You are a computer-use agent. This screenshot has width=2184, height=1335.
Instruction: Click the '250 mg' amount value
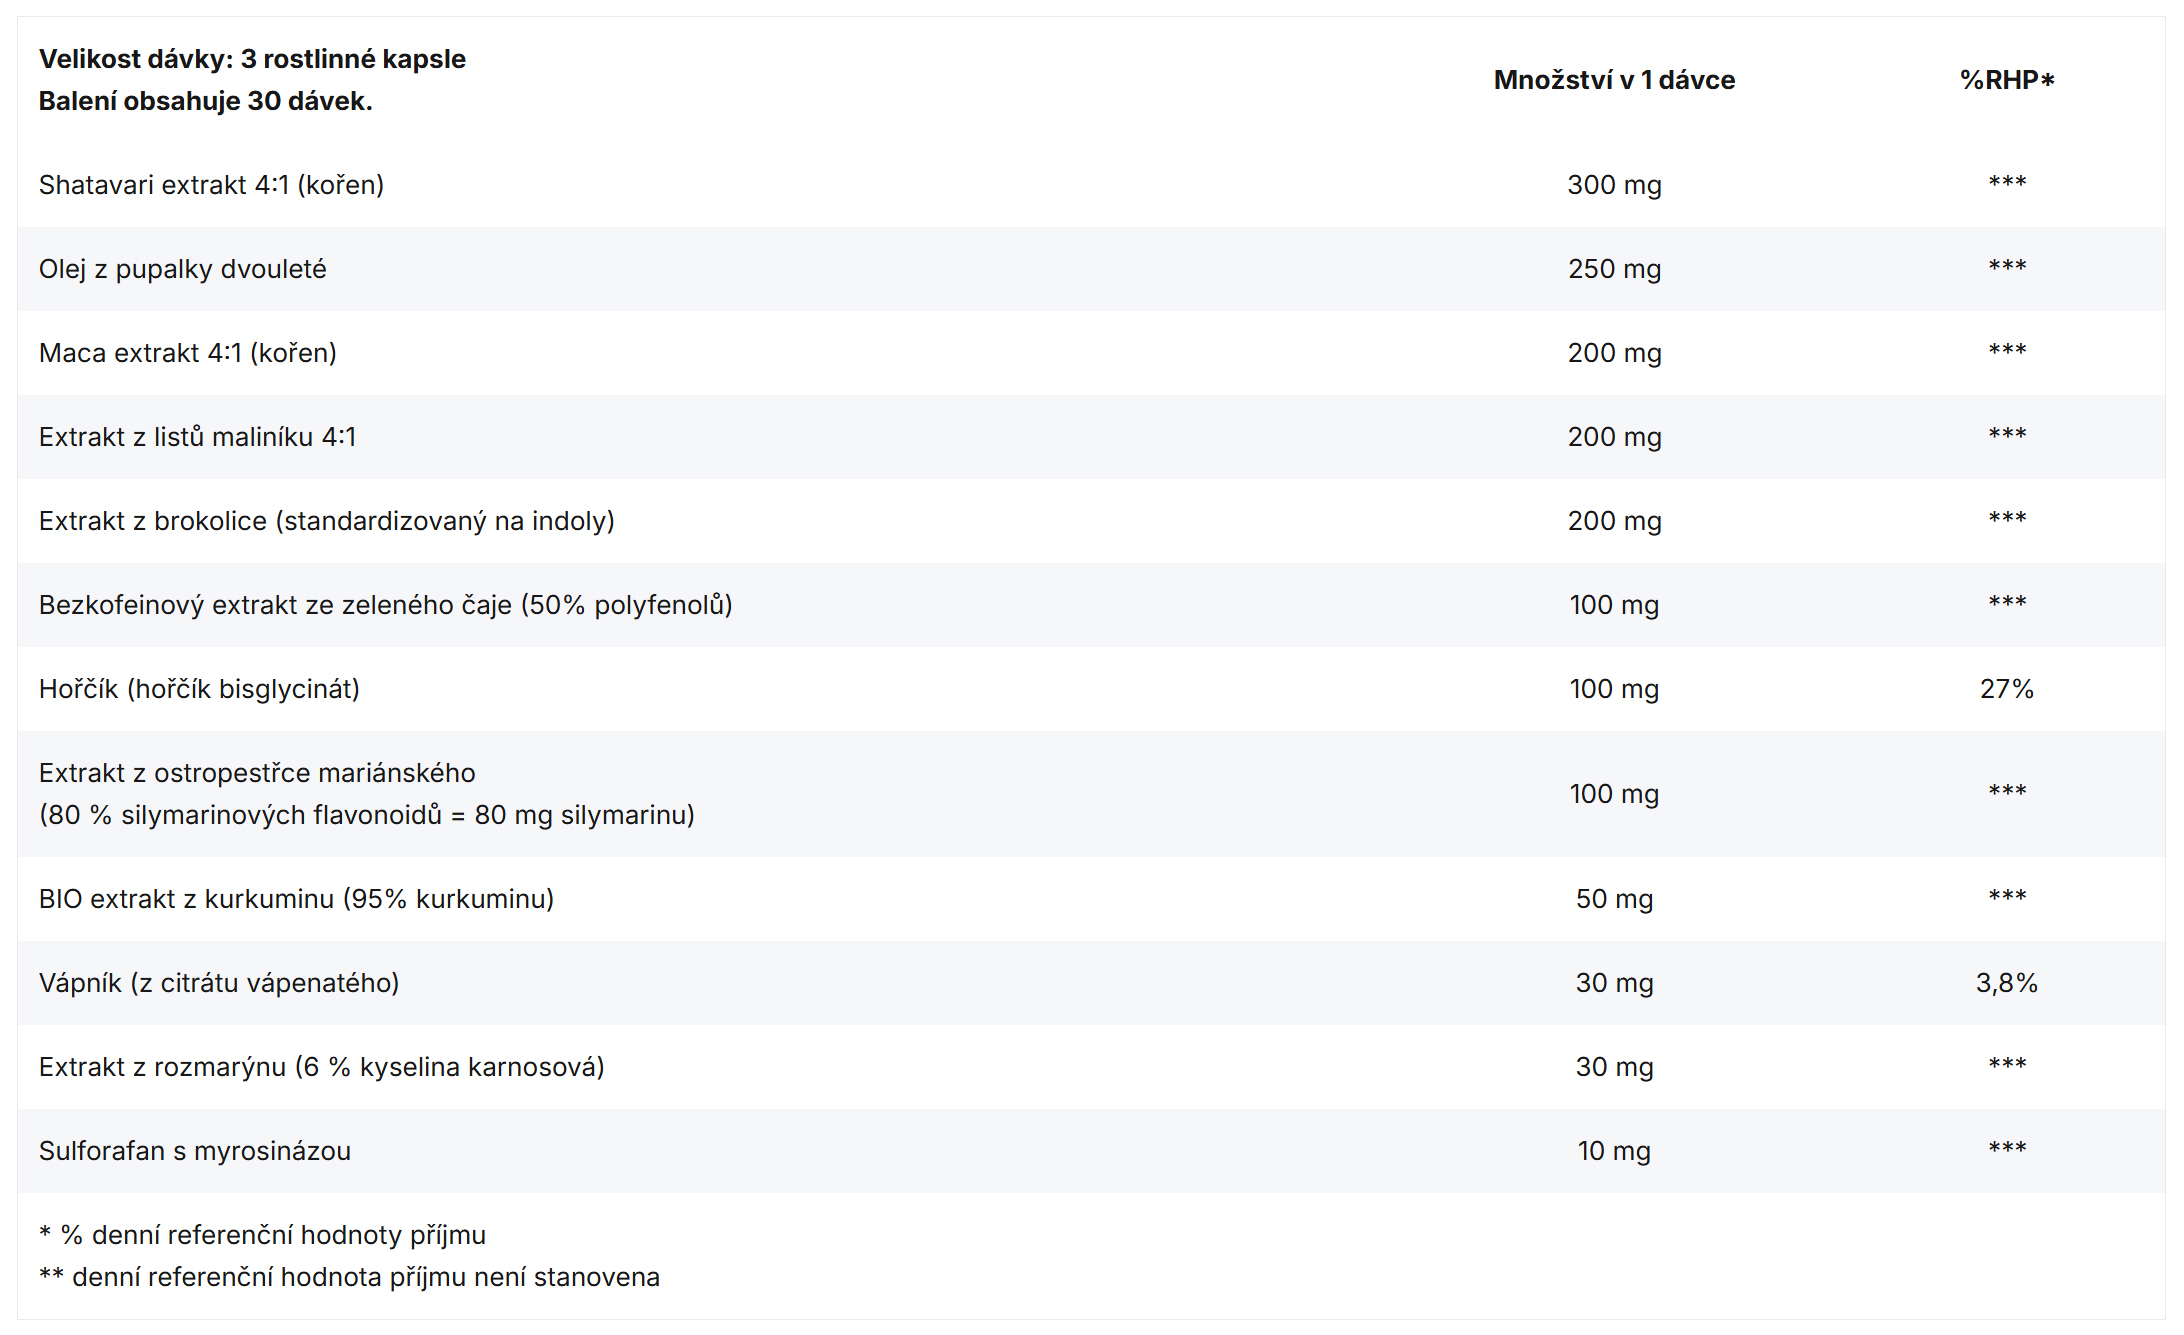click(x=1613, y=269)
